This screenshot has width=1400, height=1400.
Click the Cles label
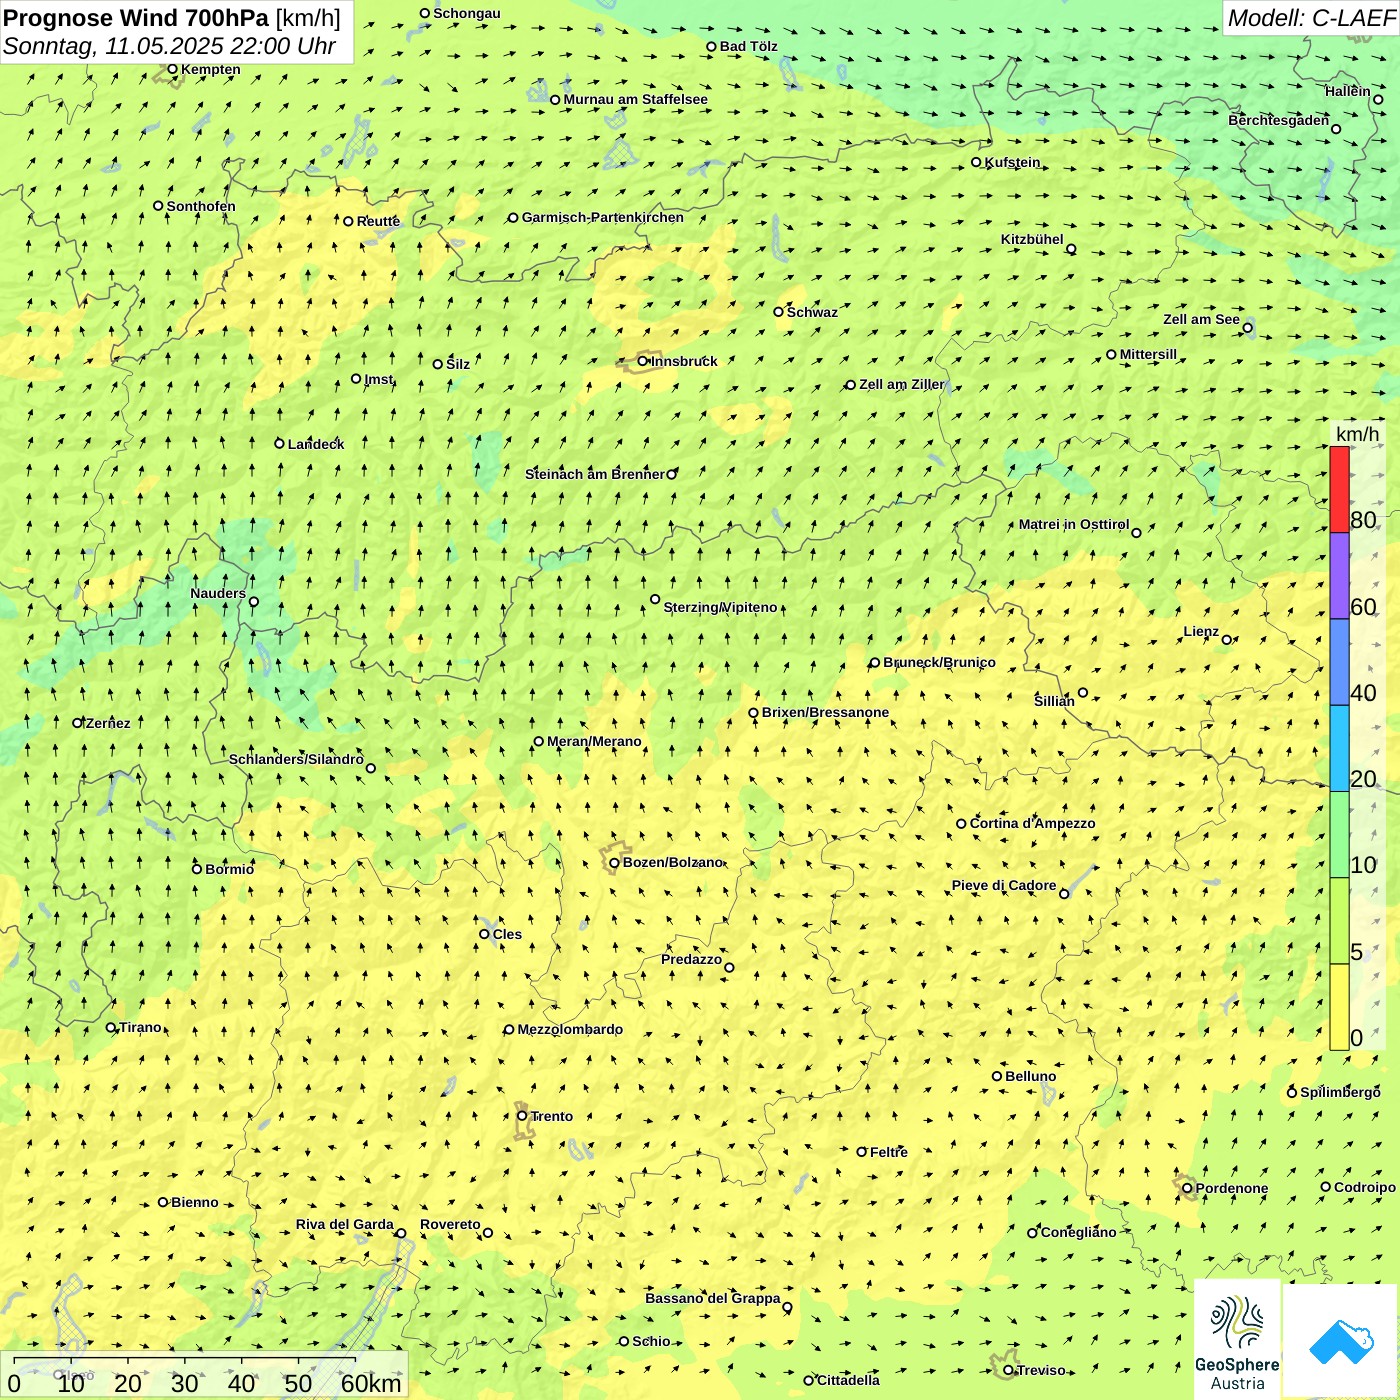pos(507,934)
